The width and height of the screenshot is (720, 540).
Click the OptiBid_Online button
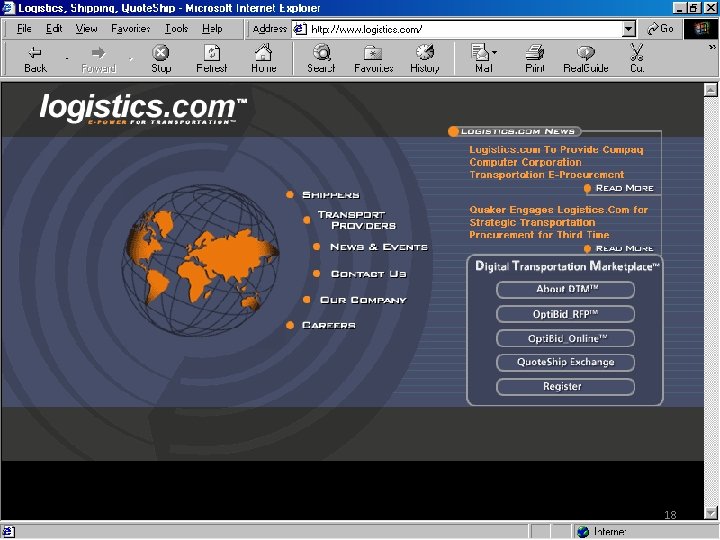[566, 338]
